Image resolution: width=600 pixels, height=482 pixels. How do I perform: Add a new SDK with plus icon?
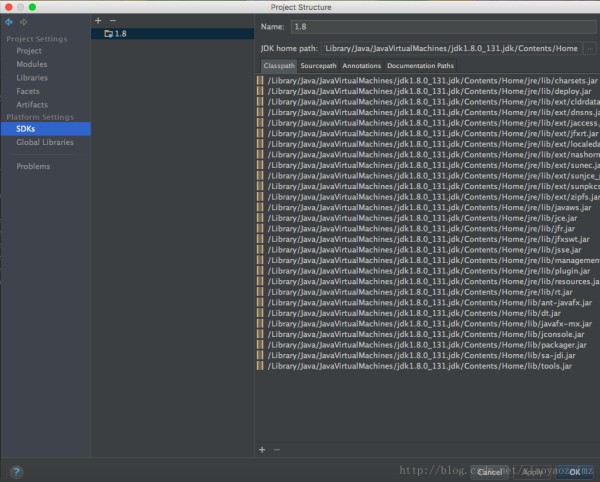98,21
